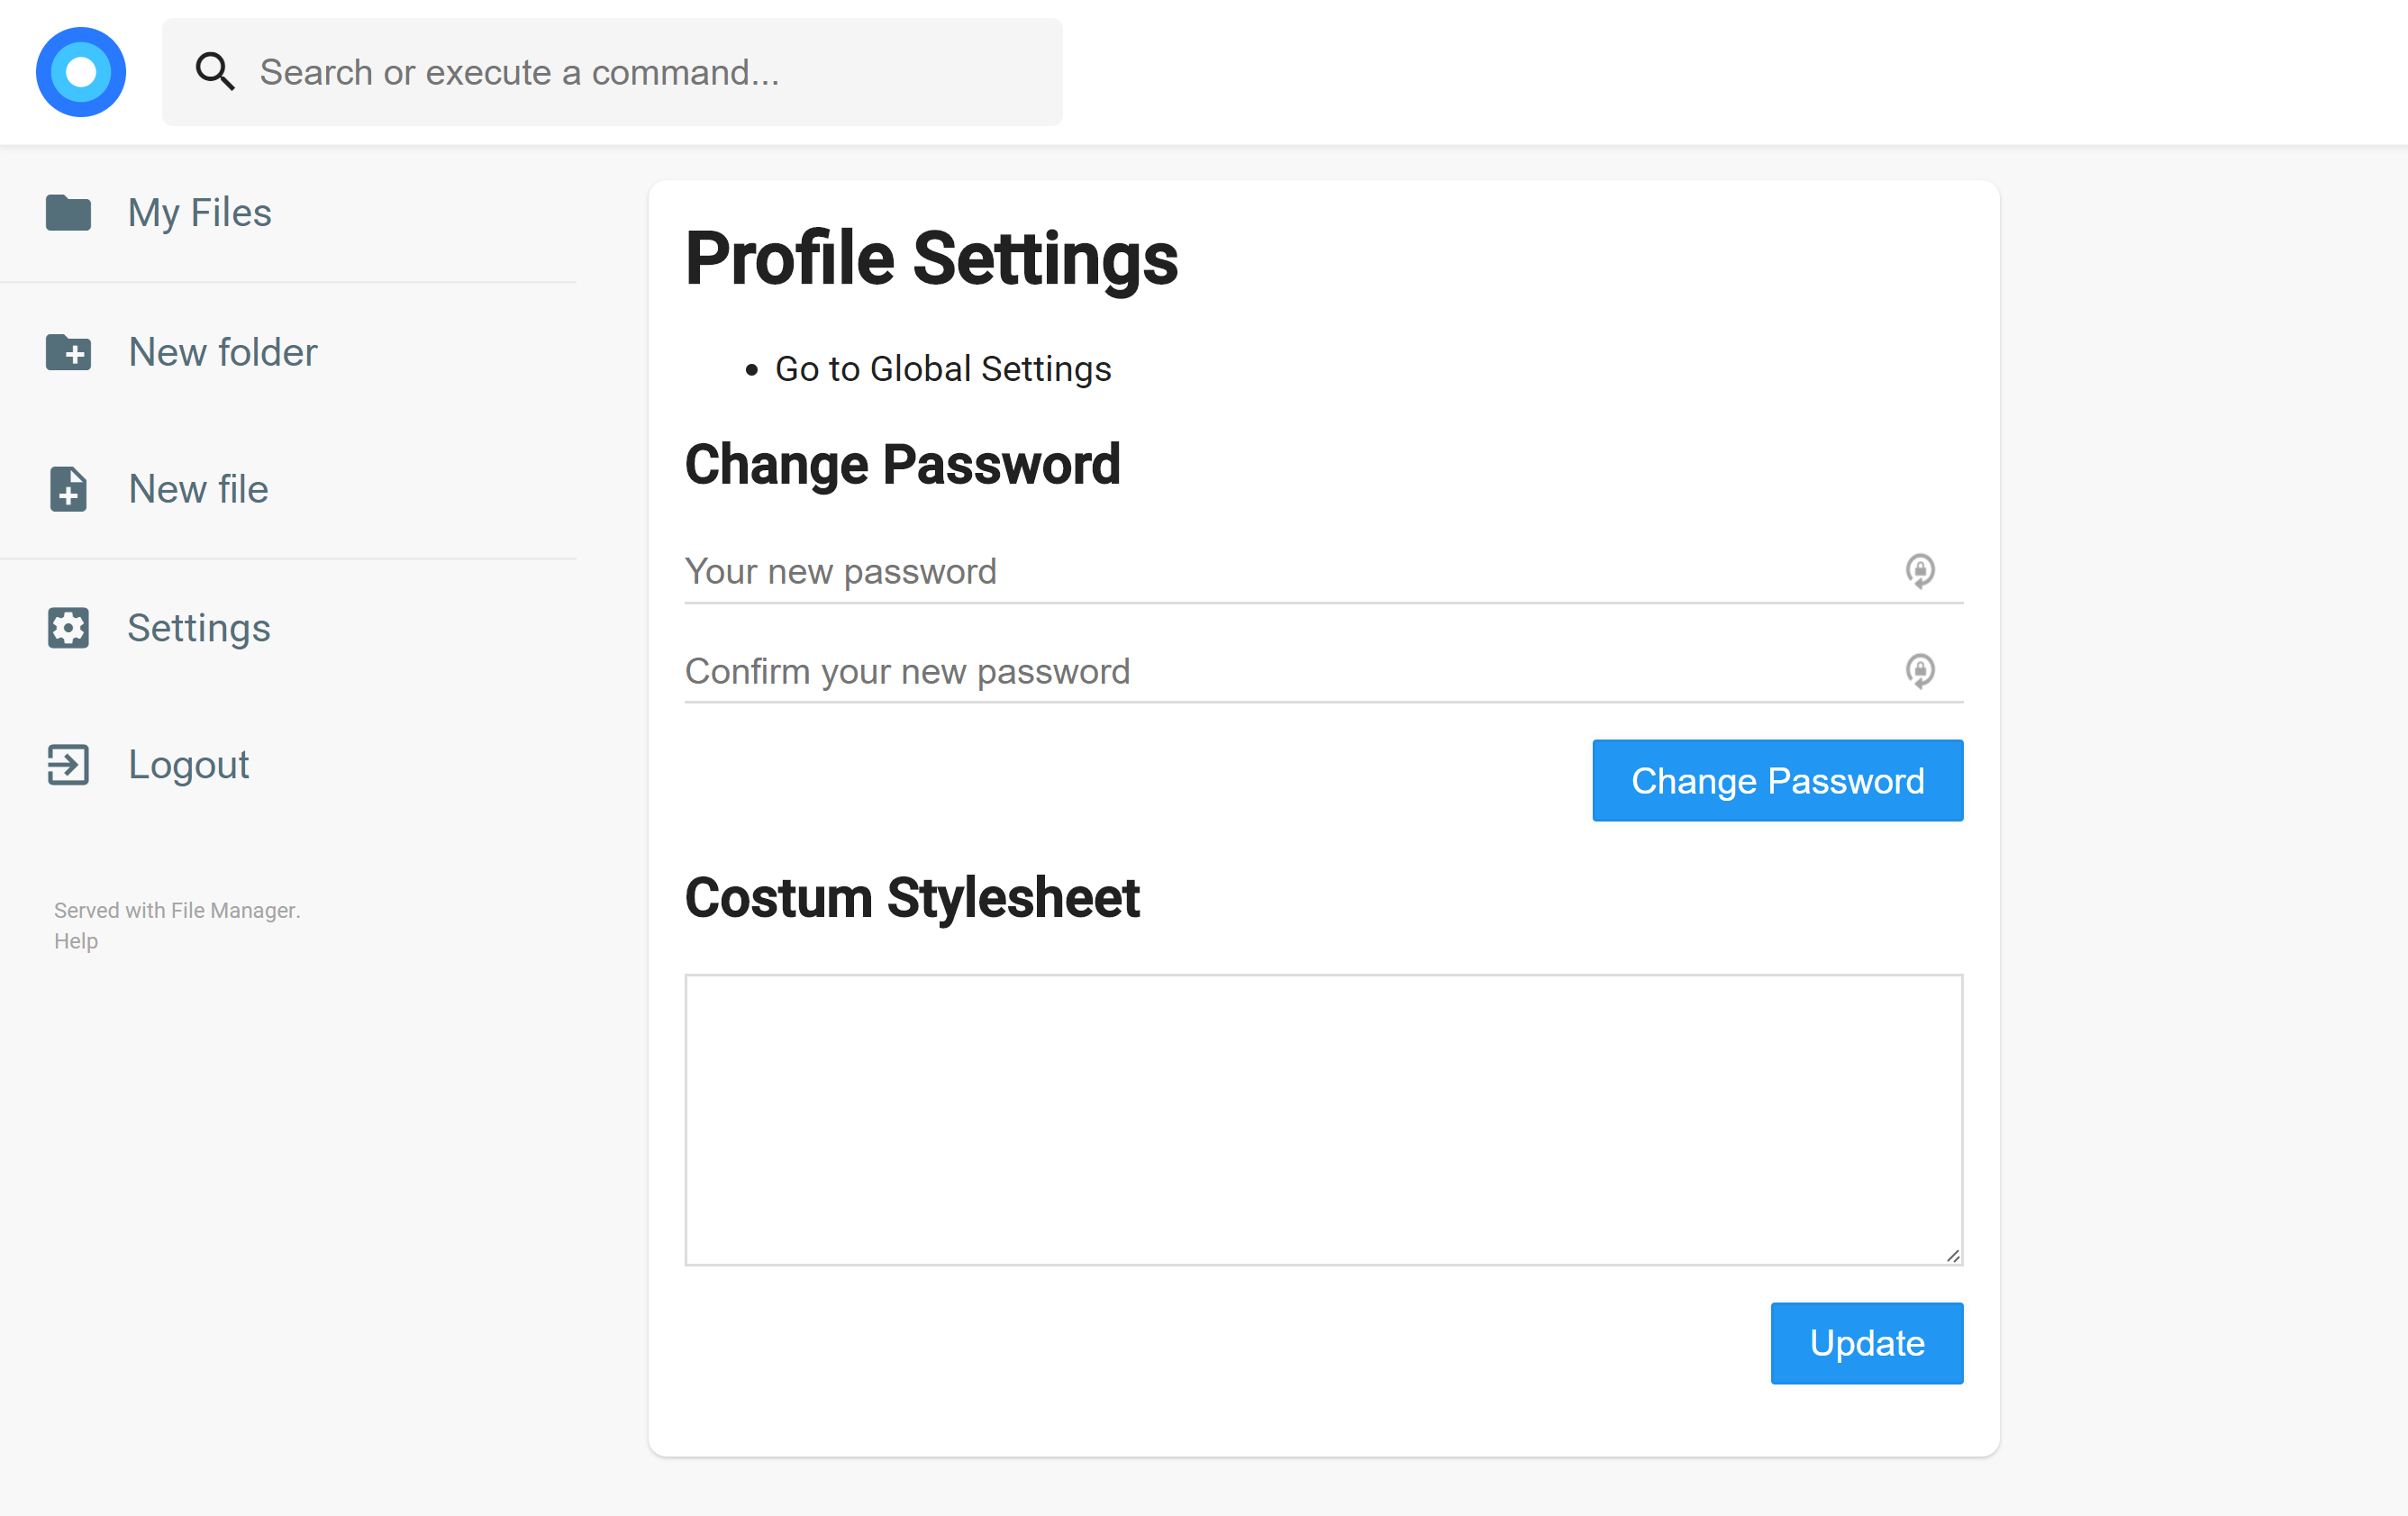Select the confirm password input field
2408x1516 pixels.
1322,671
